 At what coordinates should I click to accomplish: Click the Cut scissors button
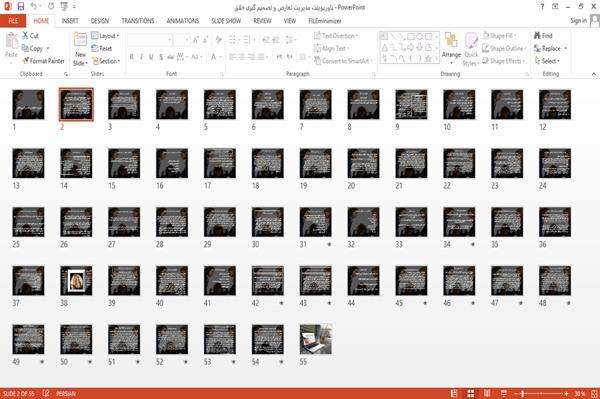click(30, 36)
